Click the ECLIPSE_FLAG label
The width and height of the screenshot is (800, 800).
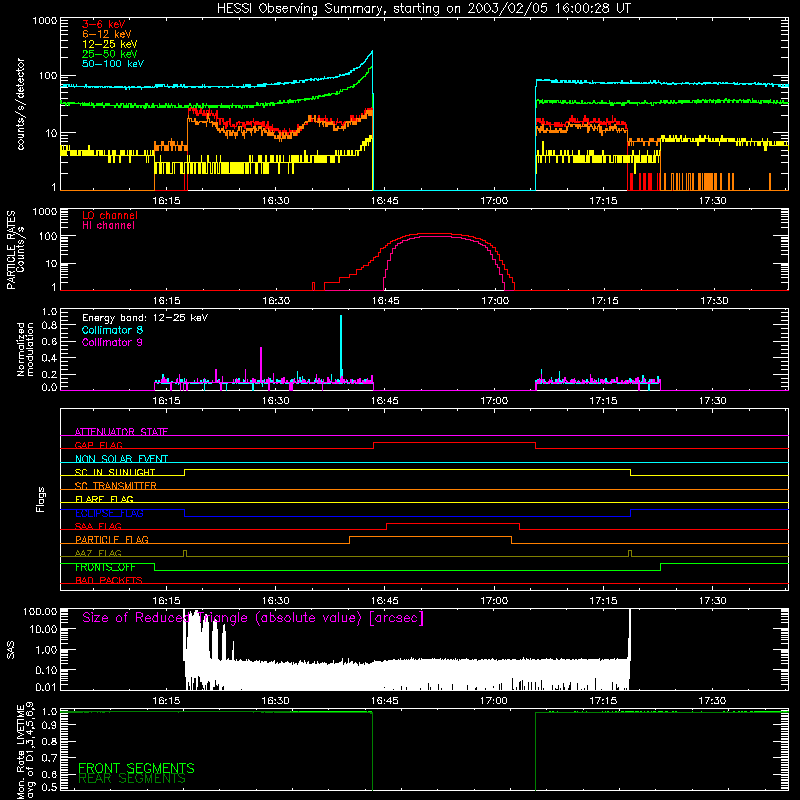point(109,513)
